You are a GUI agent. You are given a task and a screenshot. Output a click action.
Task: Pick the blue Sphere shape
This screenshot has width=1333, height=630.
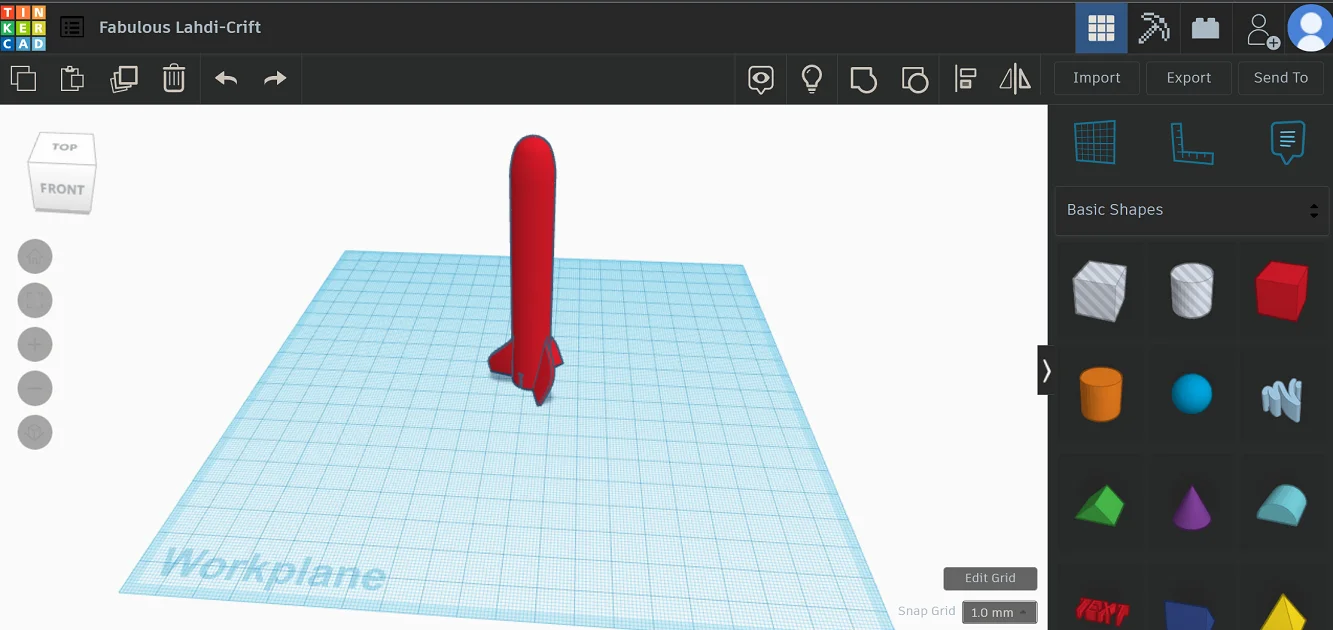[1192, 394]
